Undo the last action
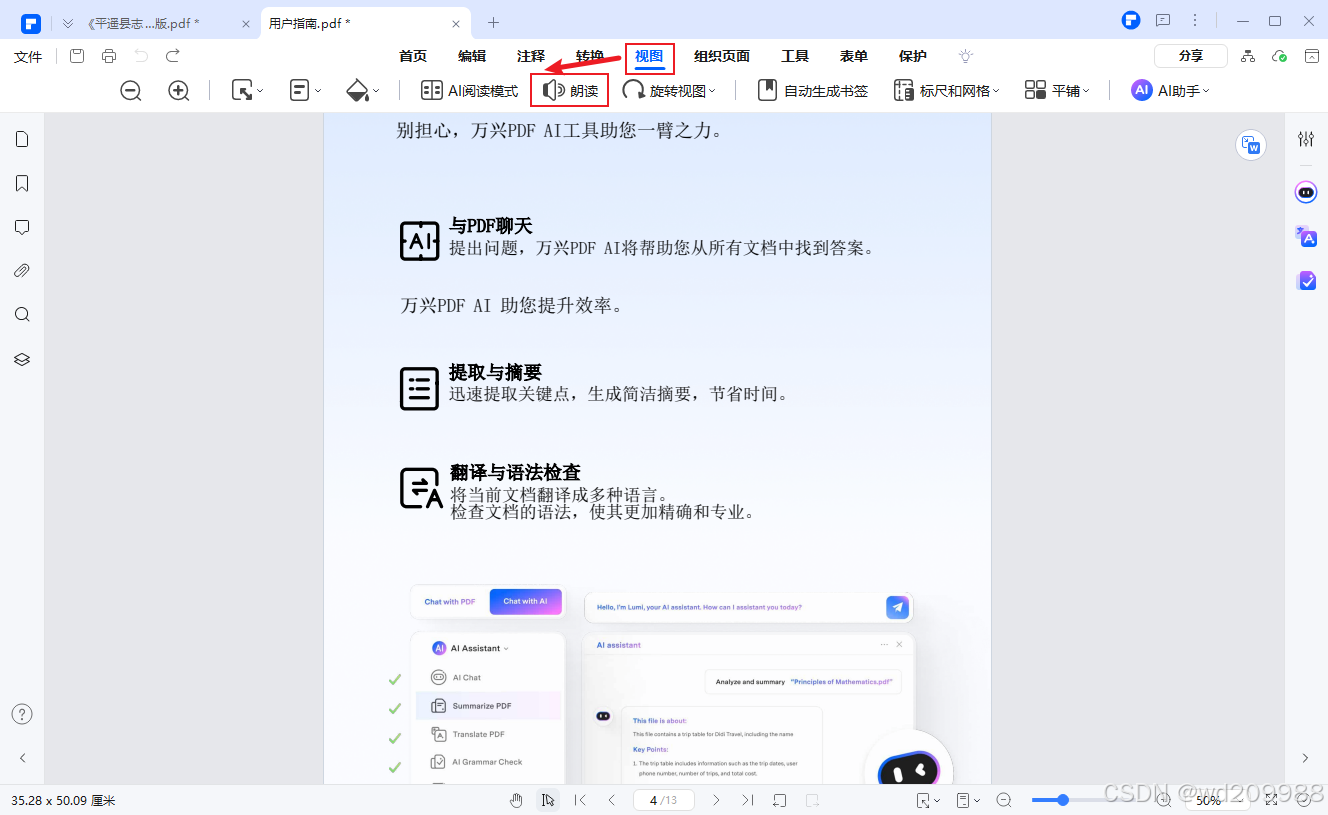 coord(141,56)
